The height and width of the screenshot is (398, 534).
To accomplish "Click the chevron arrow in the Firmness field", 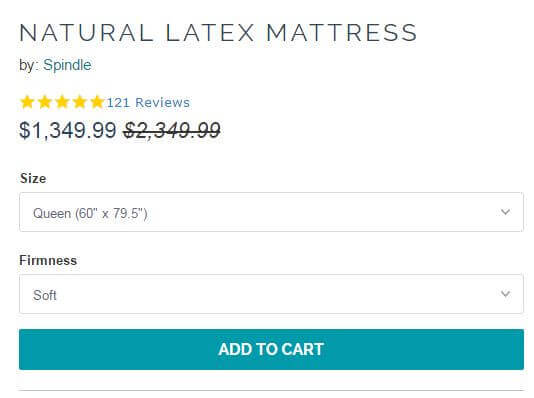I will (x=505, y=294).
